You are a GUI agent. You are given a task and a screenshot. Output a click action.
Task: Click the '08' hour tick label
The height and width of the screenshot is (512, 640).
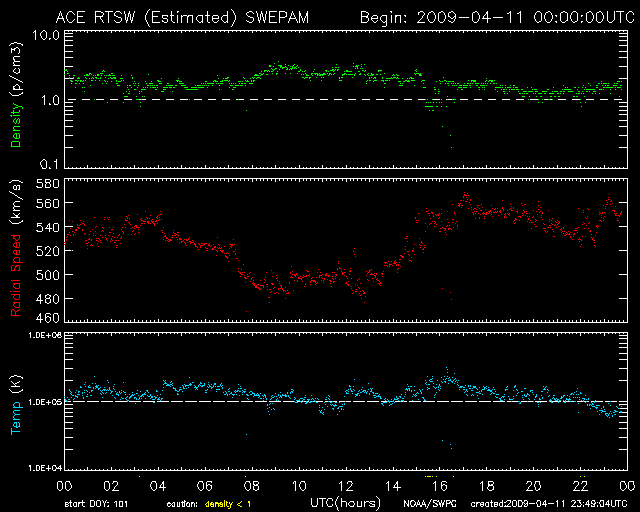pyautogui.click(x=251, y=486)
